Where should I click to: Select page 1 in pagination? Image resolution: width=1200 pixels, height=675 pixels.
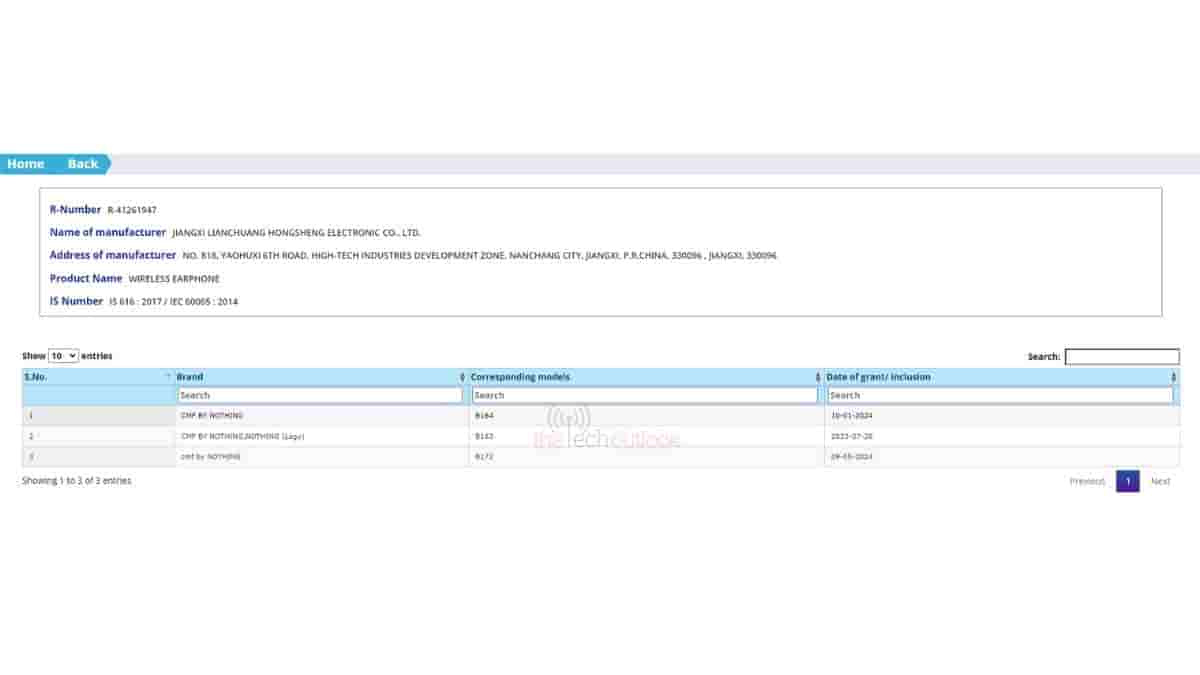1127,482
